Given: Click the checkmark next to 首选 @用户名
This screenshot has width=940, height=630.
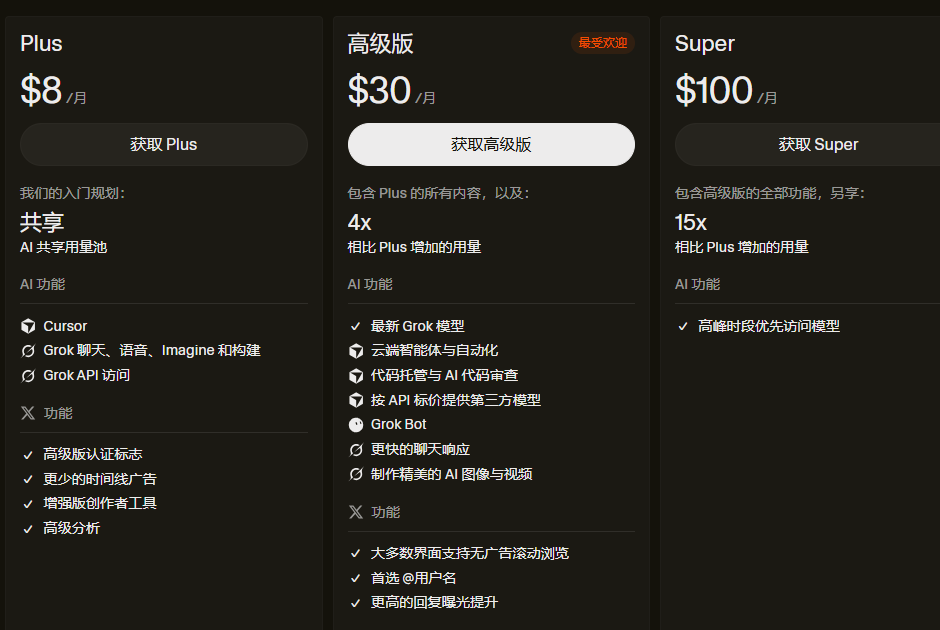Looking at the screenshot, I should 355,578.
